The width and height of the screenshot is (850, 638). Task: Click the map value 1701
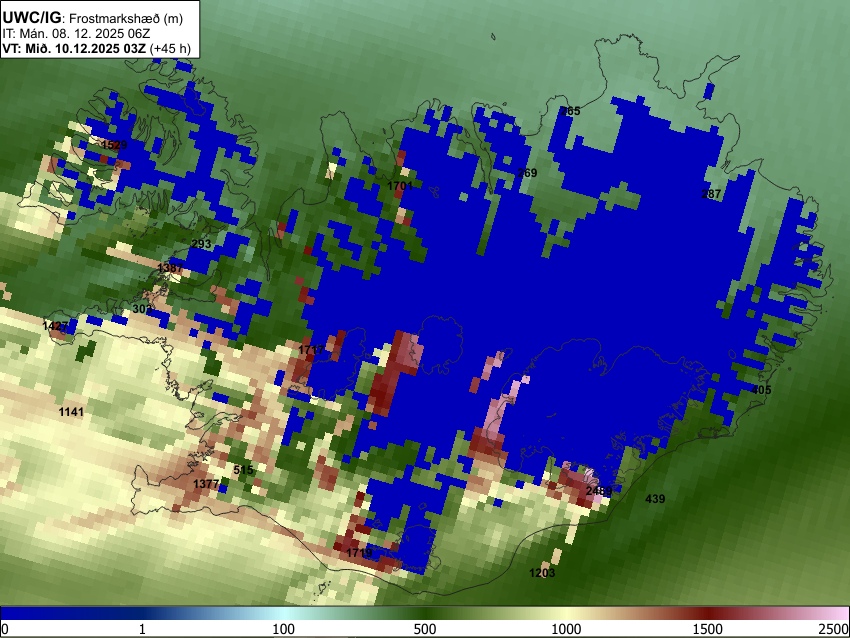(400, 186)
